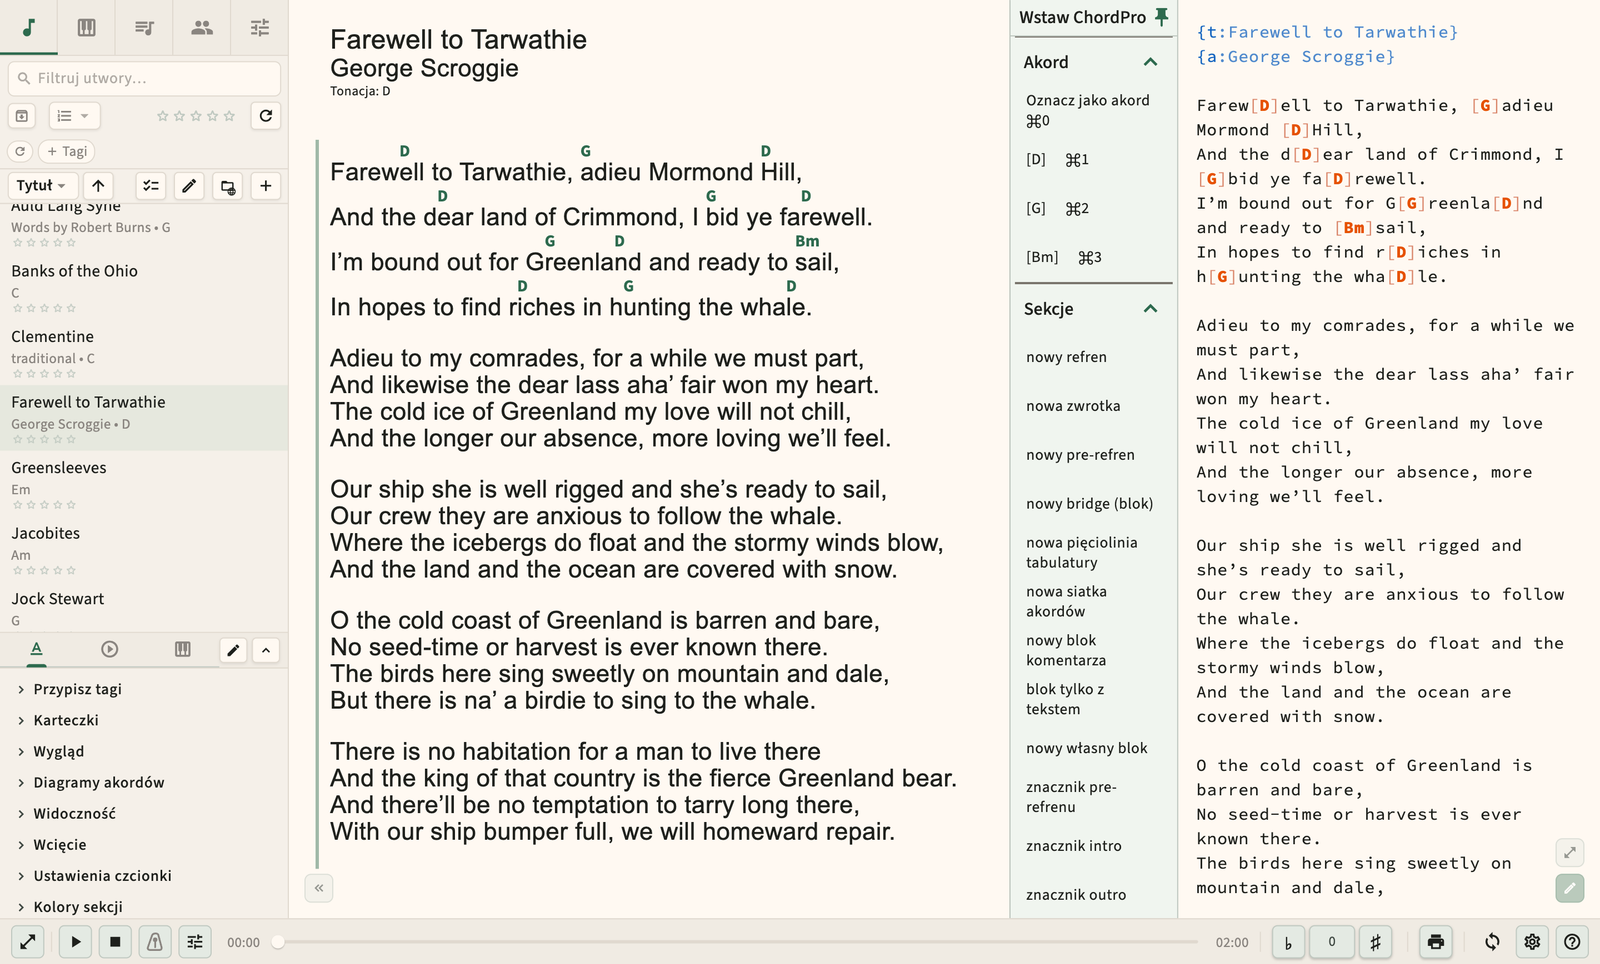Expand the Karteczki section
1600x964 pixels.
click(x=144, y=720)
